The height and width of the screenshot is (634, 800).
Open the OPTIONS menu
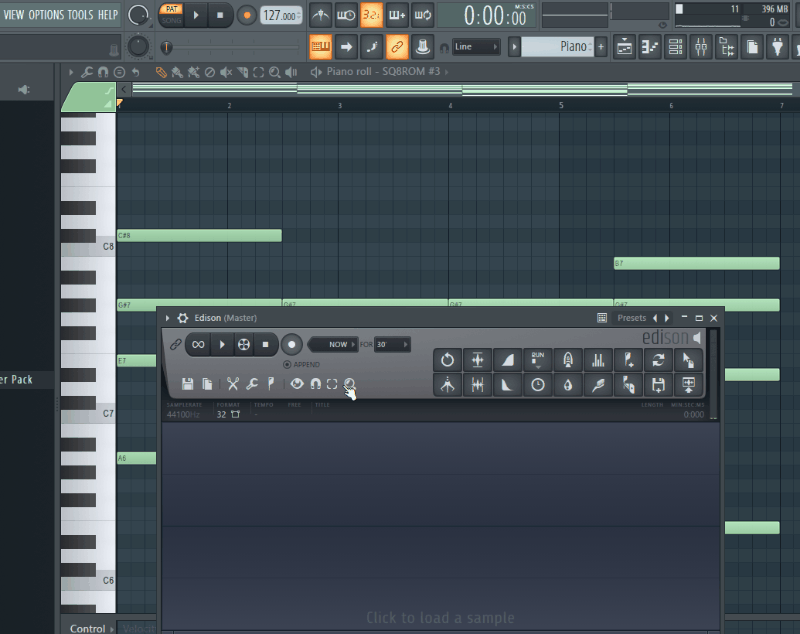(46, 15)
